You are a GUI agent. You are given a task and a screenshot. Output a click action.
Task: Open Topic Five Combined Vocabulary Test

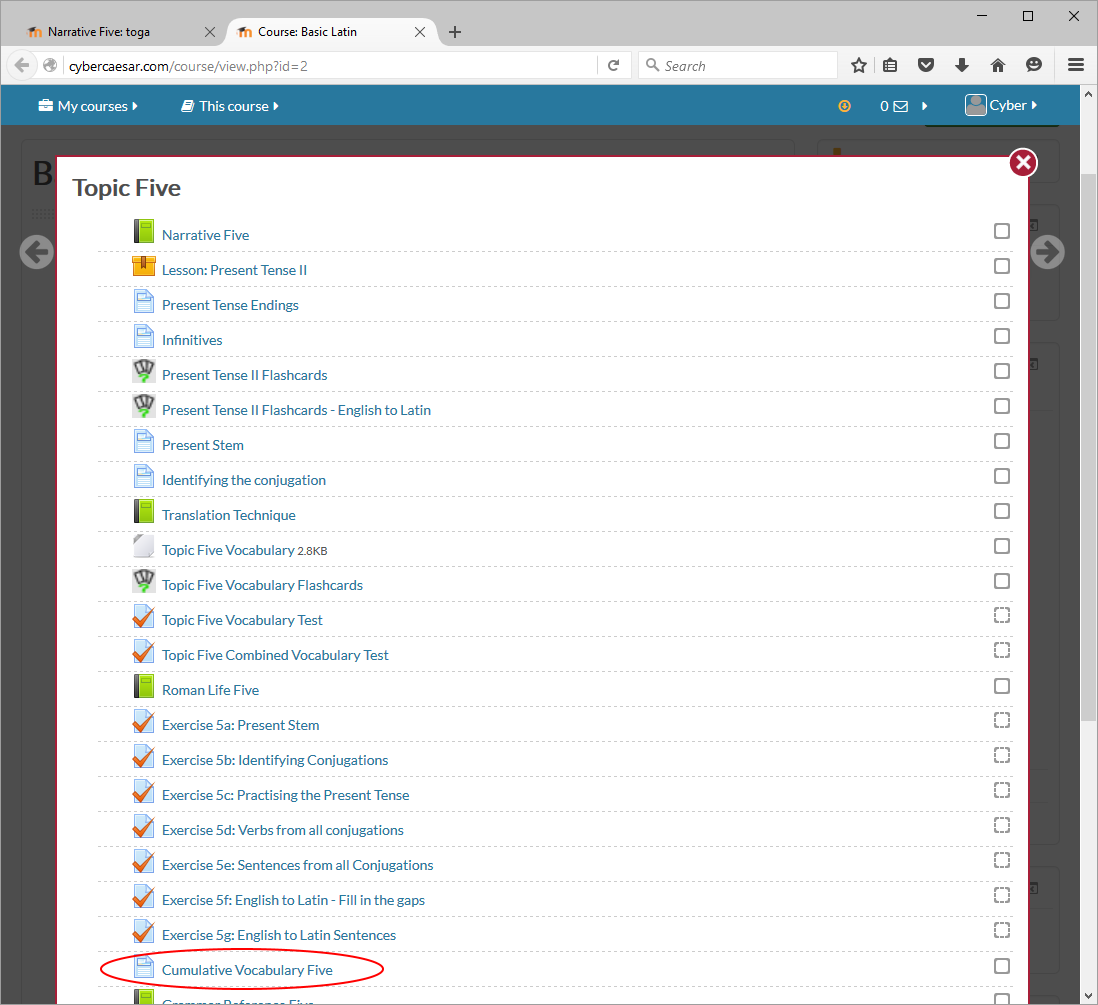[274, 656]
